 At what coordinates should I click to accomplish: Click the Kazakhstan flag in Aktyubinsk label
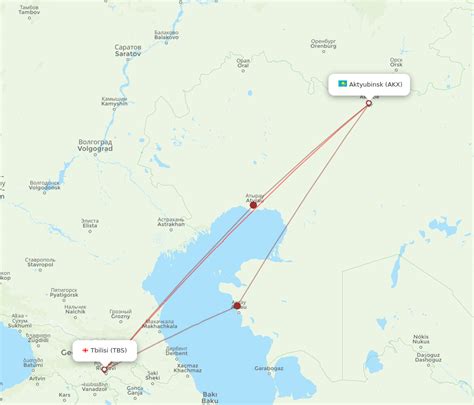[x=342, y=84]
